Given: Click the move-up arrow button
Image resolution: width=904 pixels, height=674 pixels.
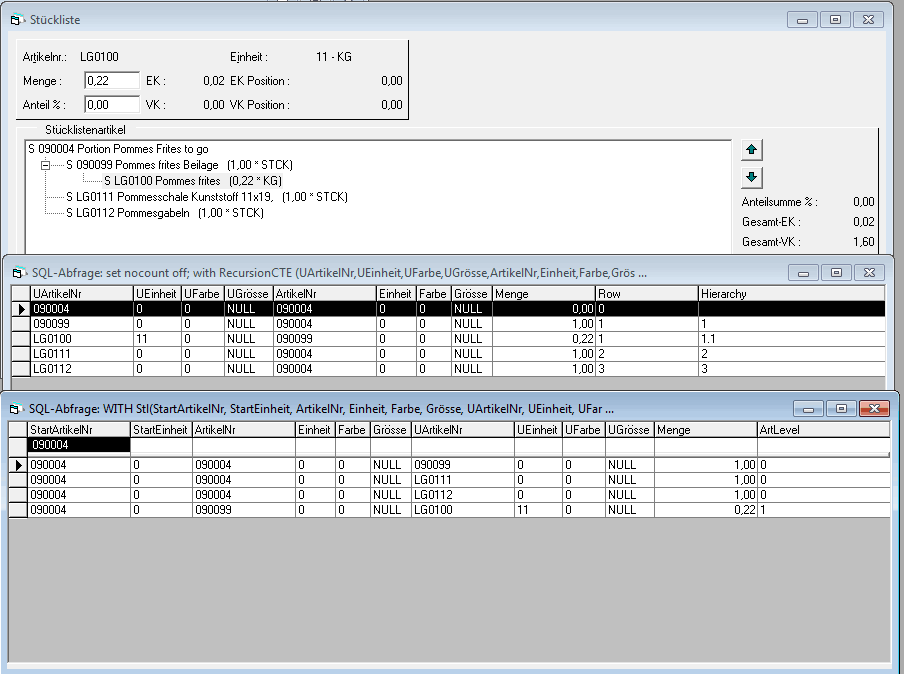Looking at the screenshot, I should click(x=752, y=150).
